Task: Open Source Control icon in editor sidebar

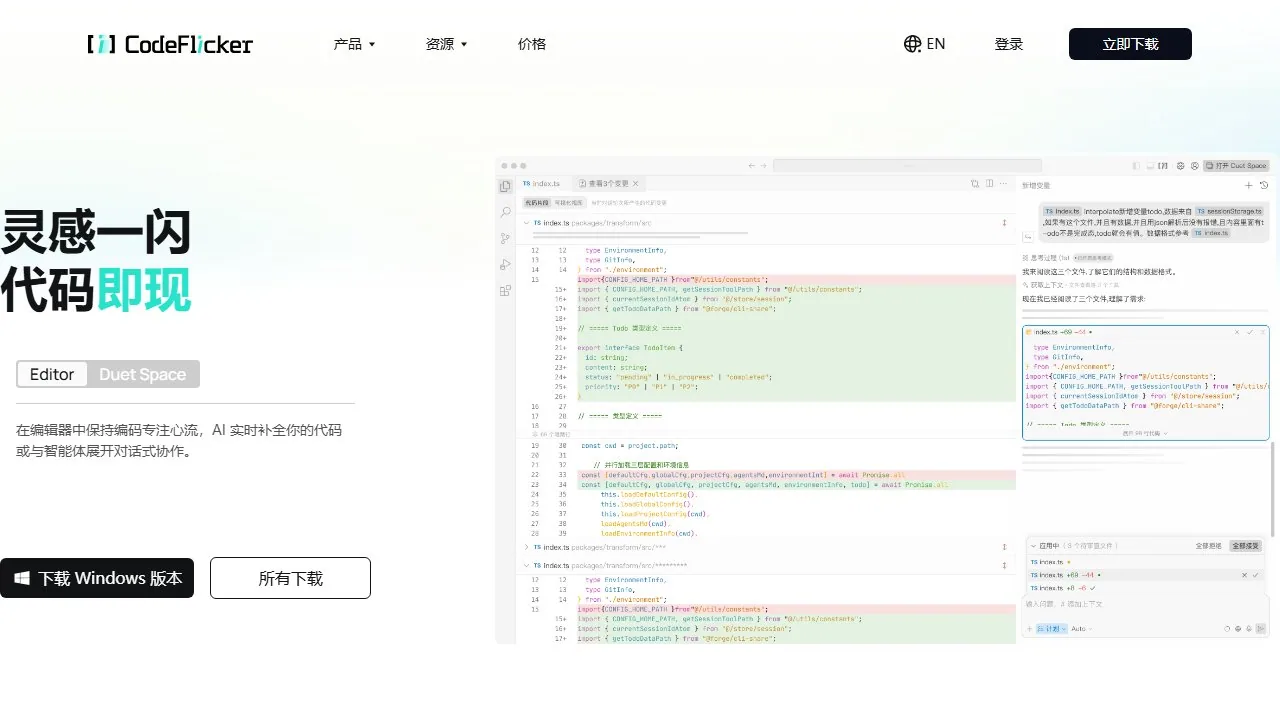Action: tap(505, 238)
